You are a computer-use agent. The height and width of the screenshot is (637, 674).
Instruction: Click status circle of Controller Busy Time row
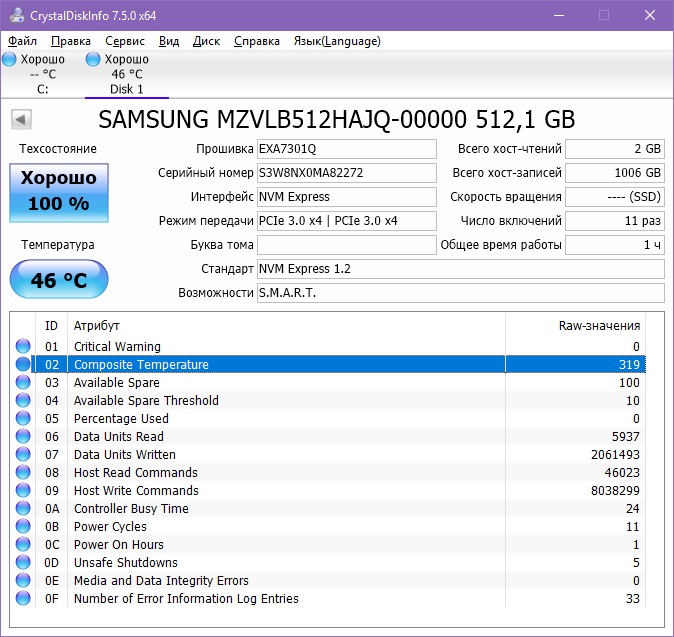[x=23, y=508]
